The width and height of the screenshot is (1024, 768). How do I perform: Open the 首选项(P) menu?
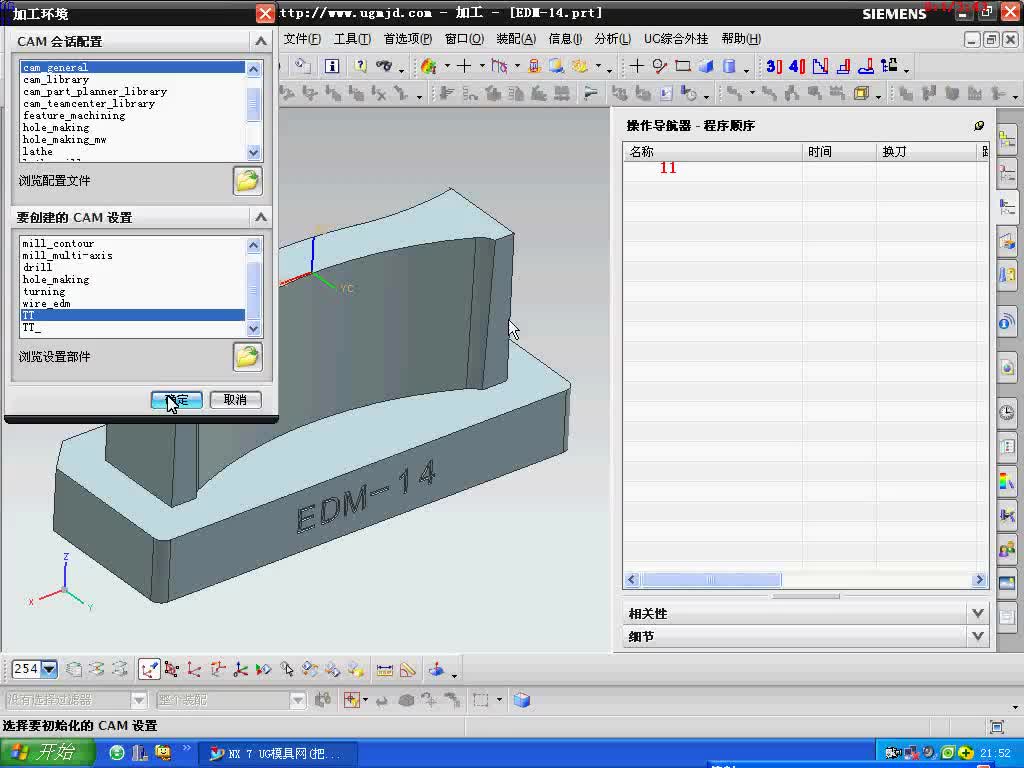coord(408,39)
